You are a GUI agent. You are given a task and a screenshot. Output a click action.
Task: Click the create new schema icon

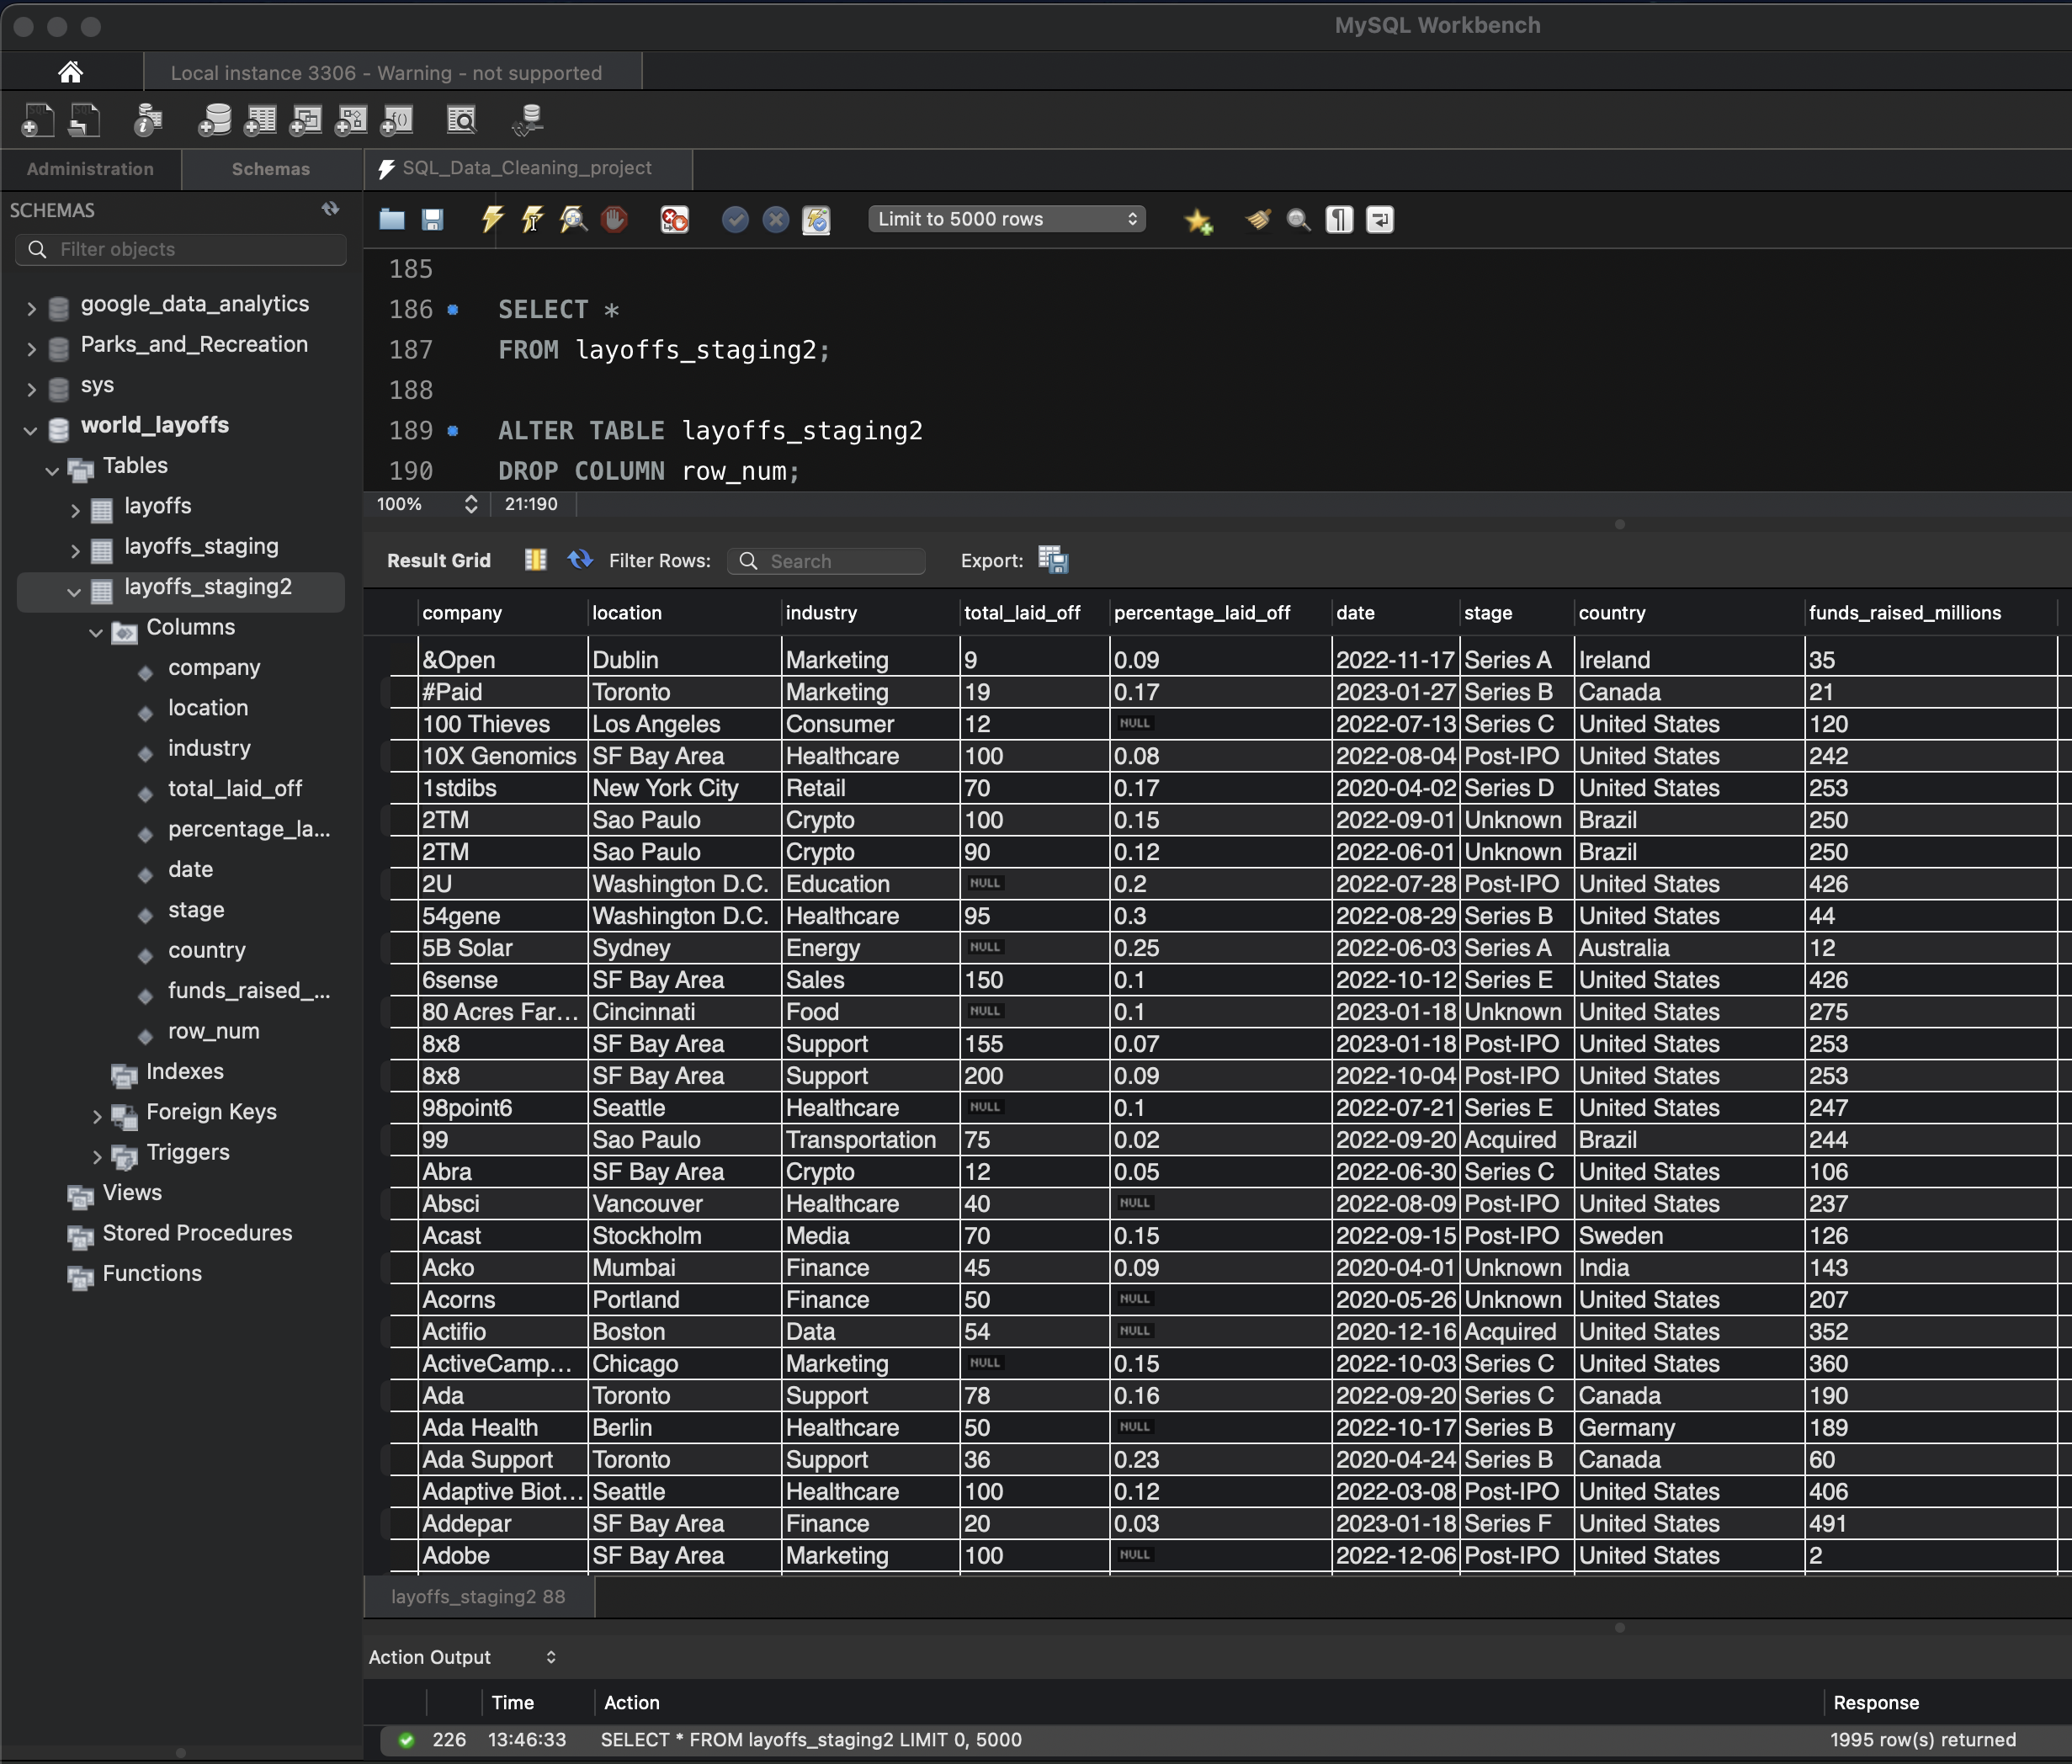click(x=214, y=121)
